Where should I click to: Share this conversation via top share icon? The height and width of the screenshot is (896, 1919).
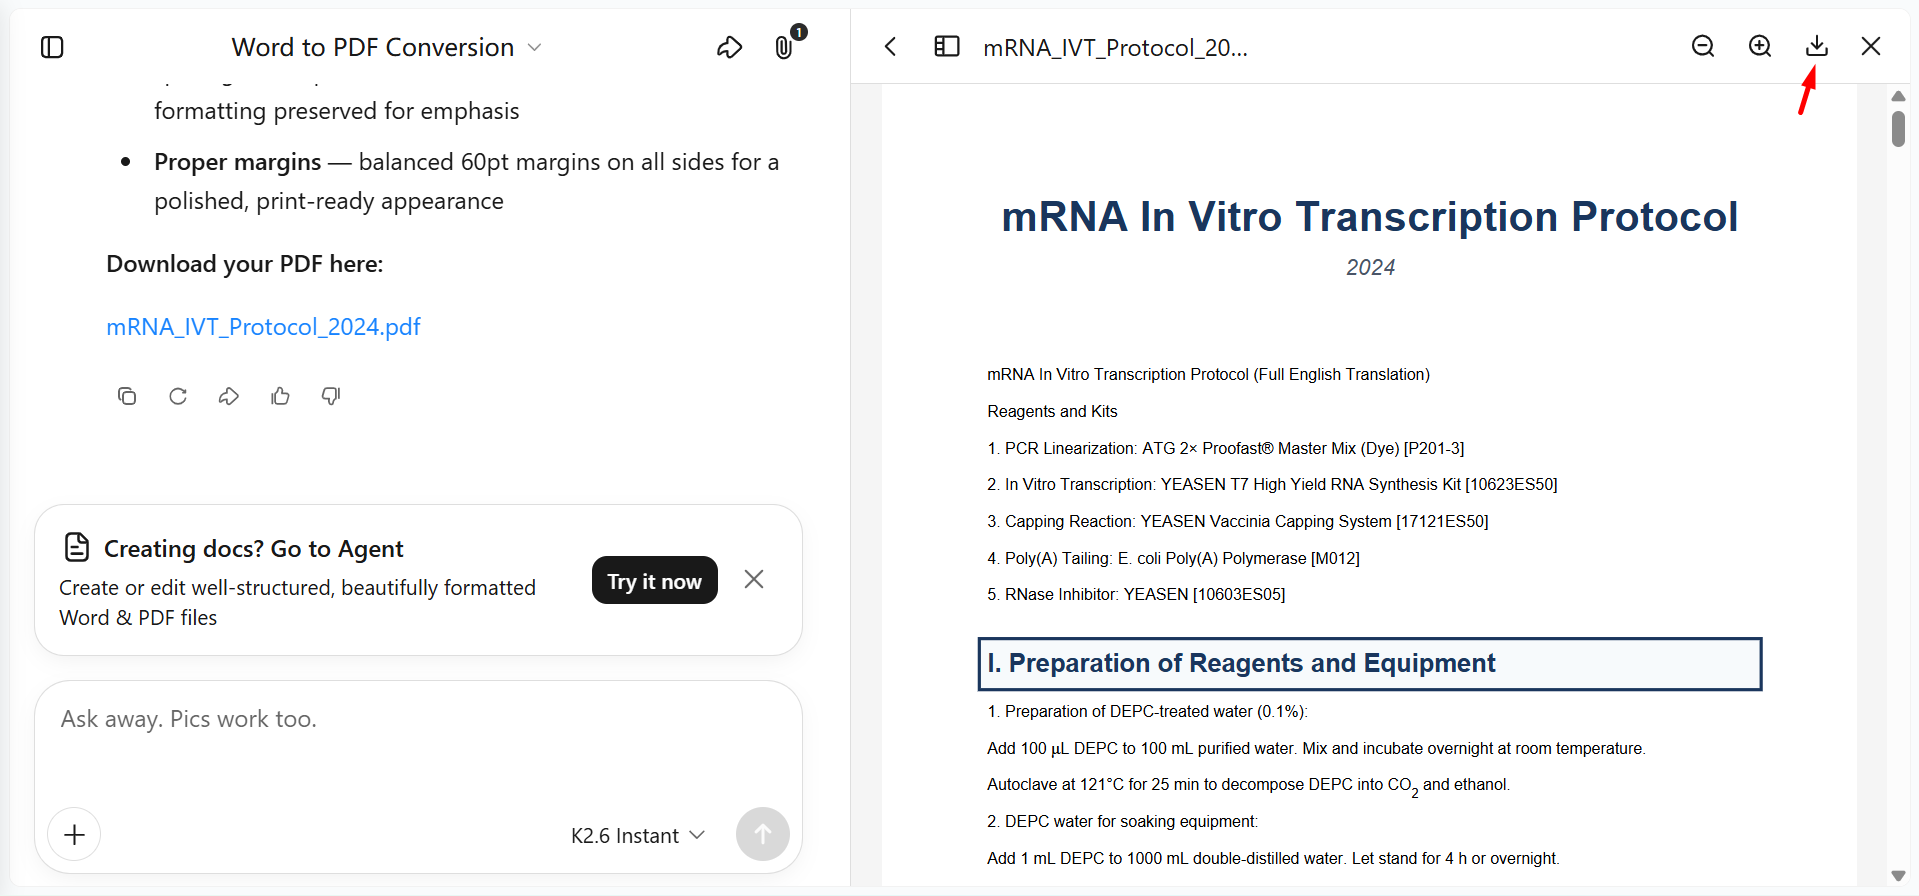[729, 47]
